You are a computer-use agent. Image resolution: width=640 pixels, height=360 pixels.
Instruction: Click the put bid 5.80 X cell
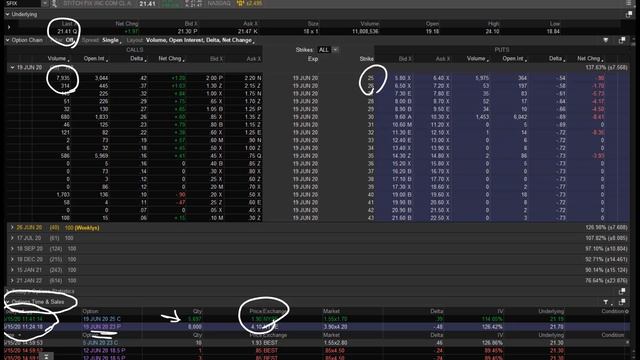pos(403,78)
